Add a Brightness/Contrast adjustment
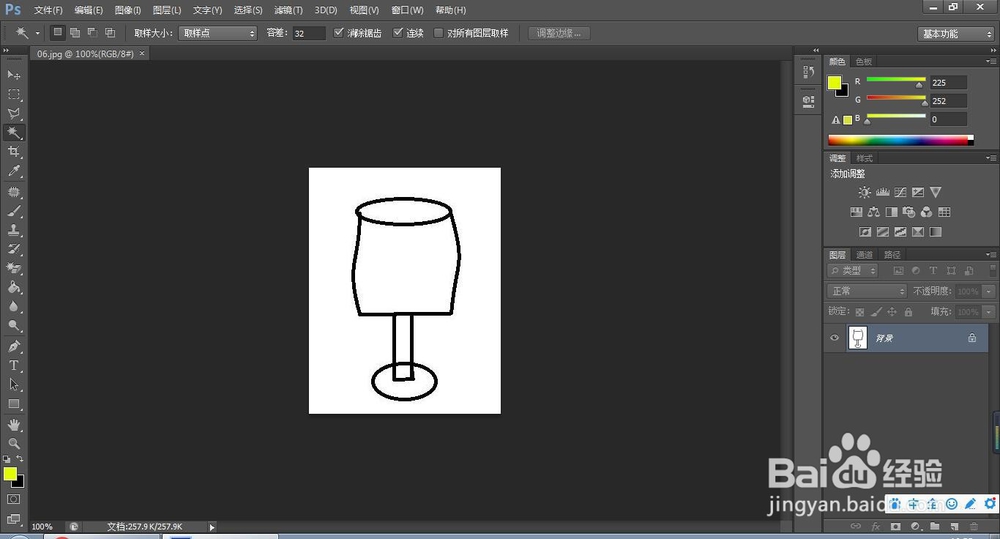The image size is (1000, 539). (x=864, y=192)
